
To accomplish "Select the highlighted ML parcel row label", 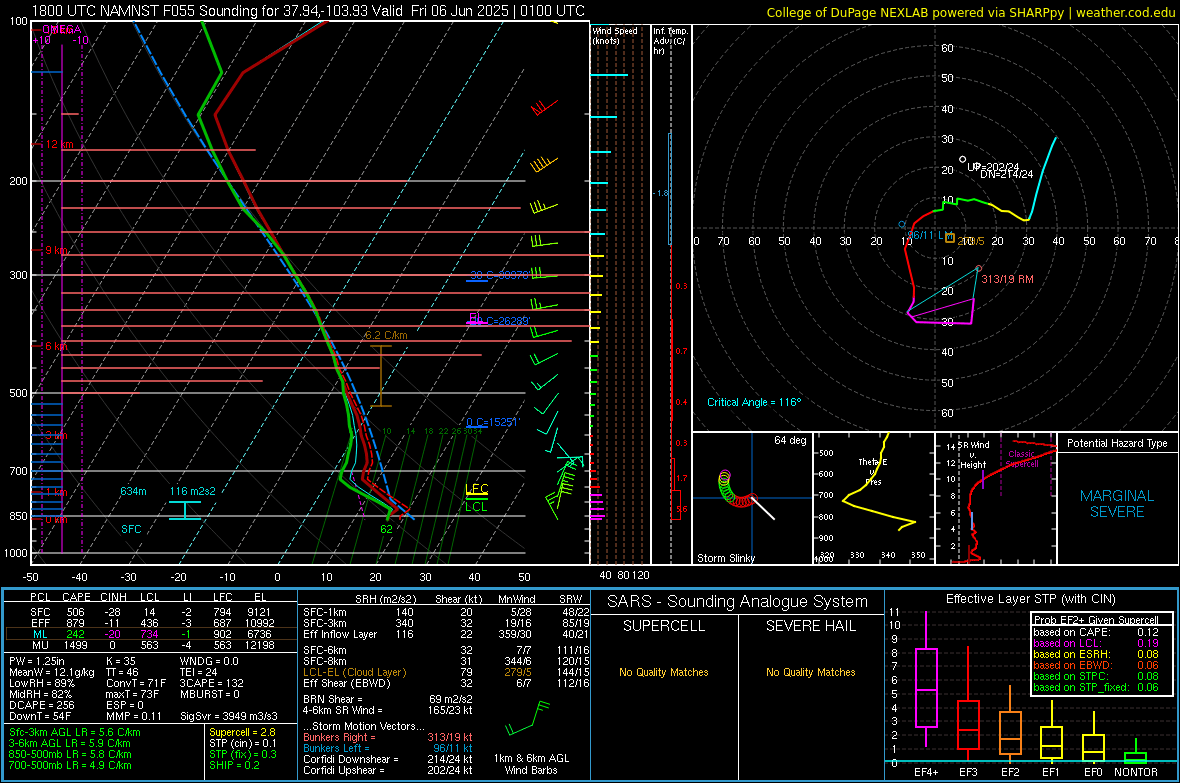I will click(40, 634).
